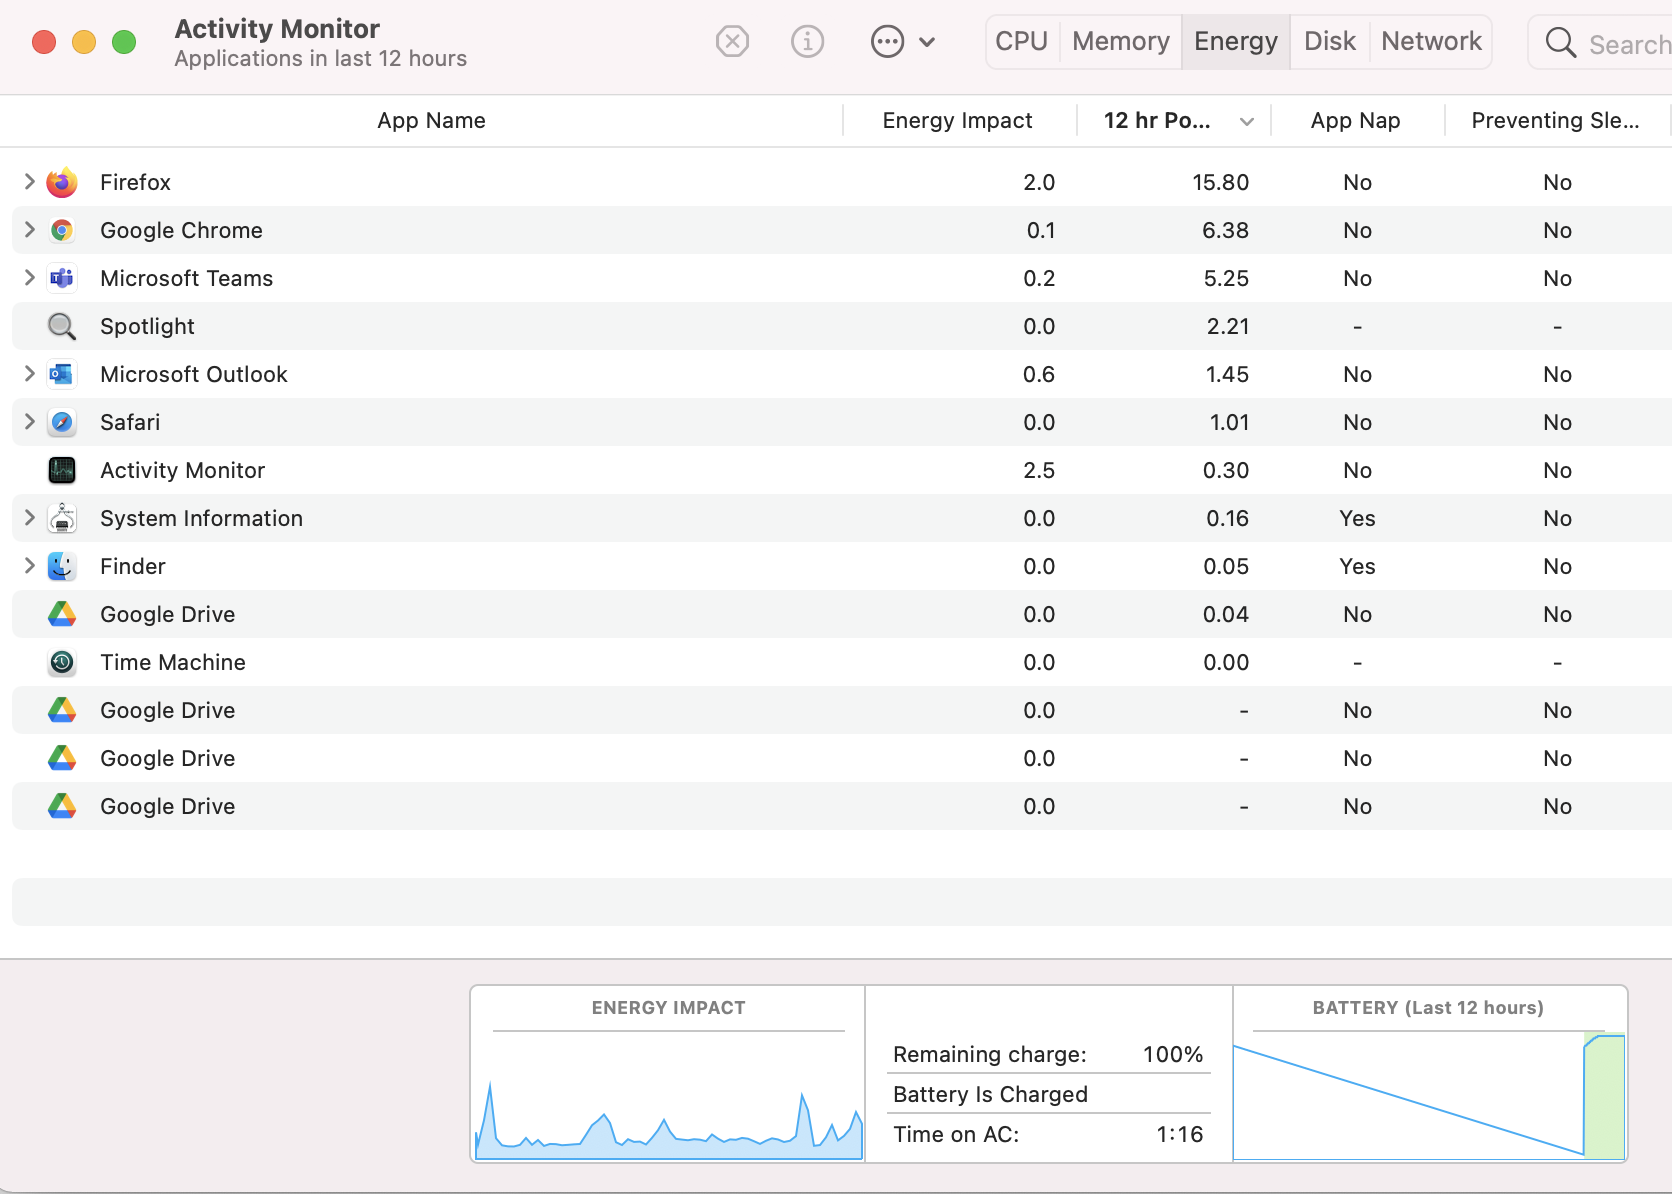
Task: Open the ellipsis more-options dropdown
Action: coord(902,41)
